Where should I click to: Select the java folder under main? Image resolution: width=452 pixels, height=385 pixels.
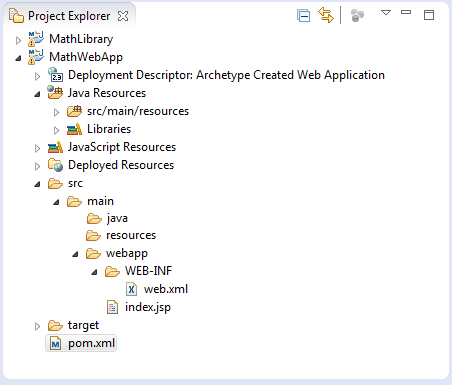pos(107,219)
